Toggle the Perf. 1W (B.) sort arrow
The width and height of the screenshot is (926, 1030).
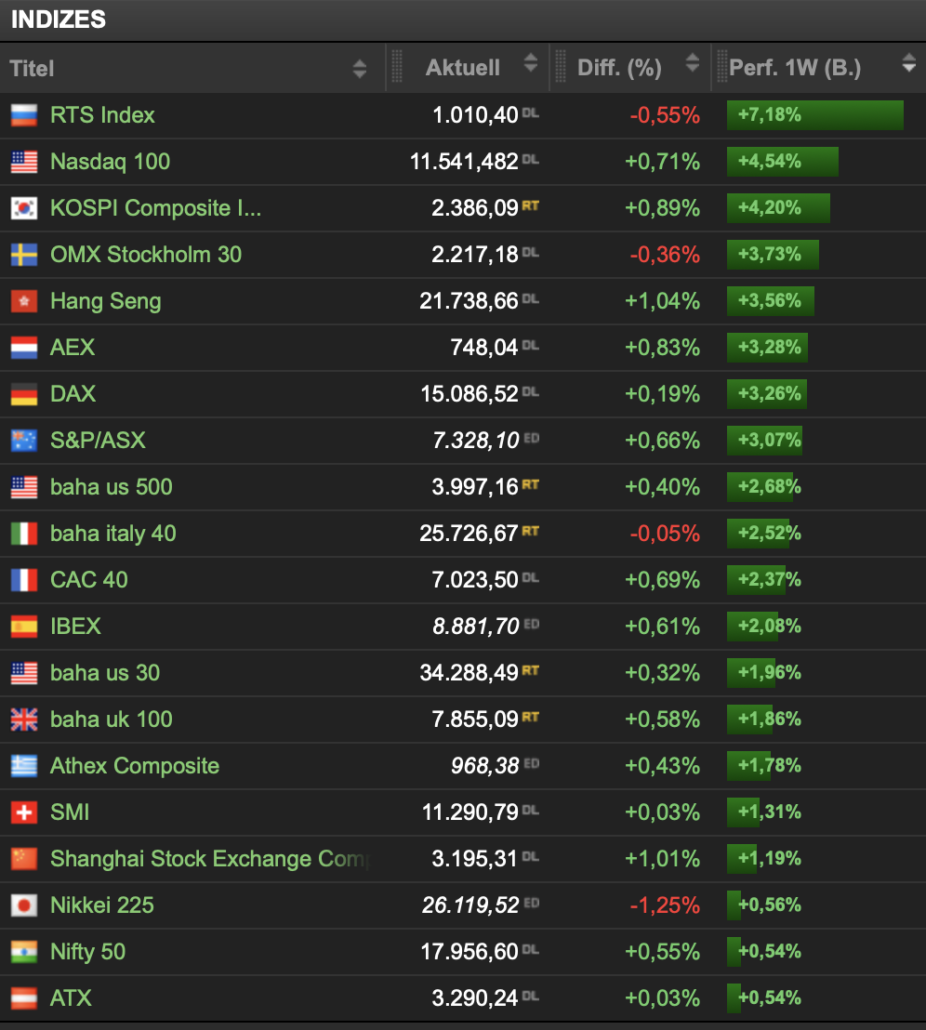tap(909, 63)
